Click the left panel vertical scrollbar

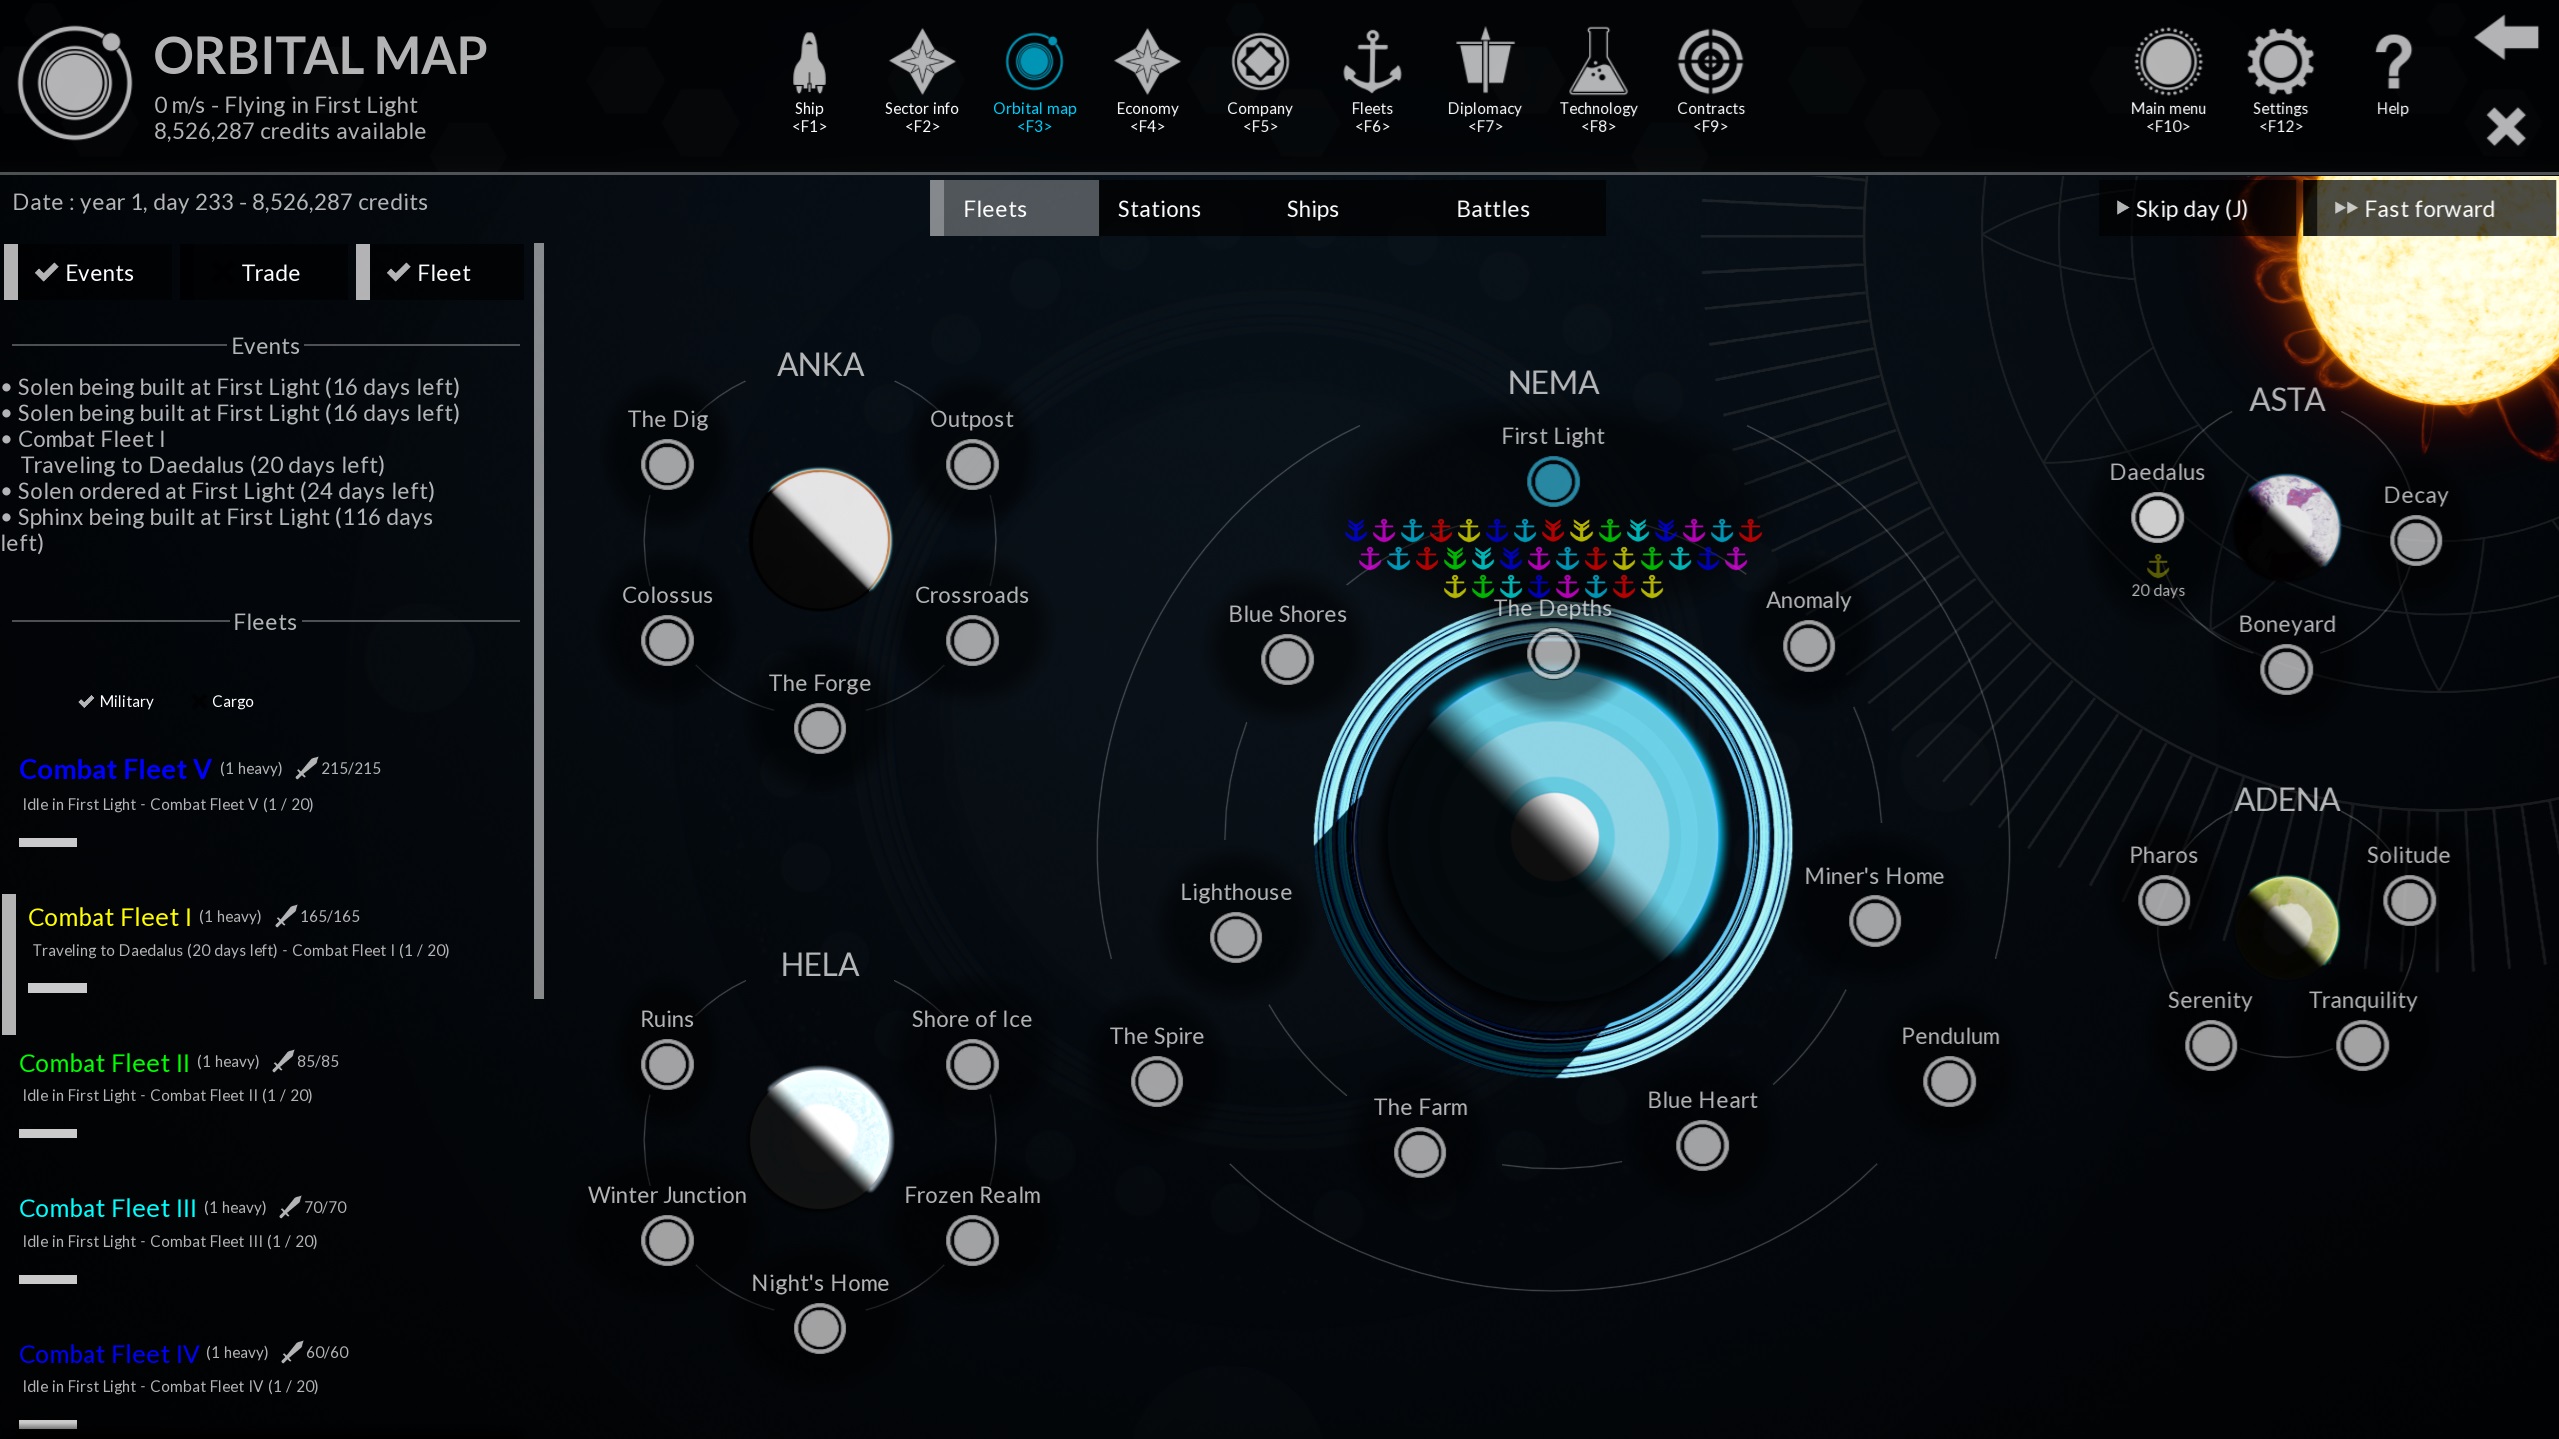coord(539,620)
